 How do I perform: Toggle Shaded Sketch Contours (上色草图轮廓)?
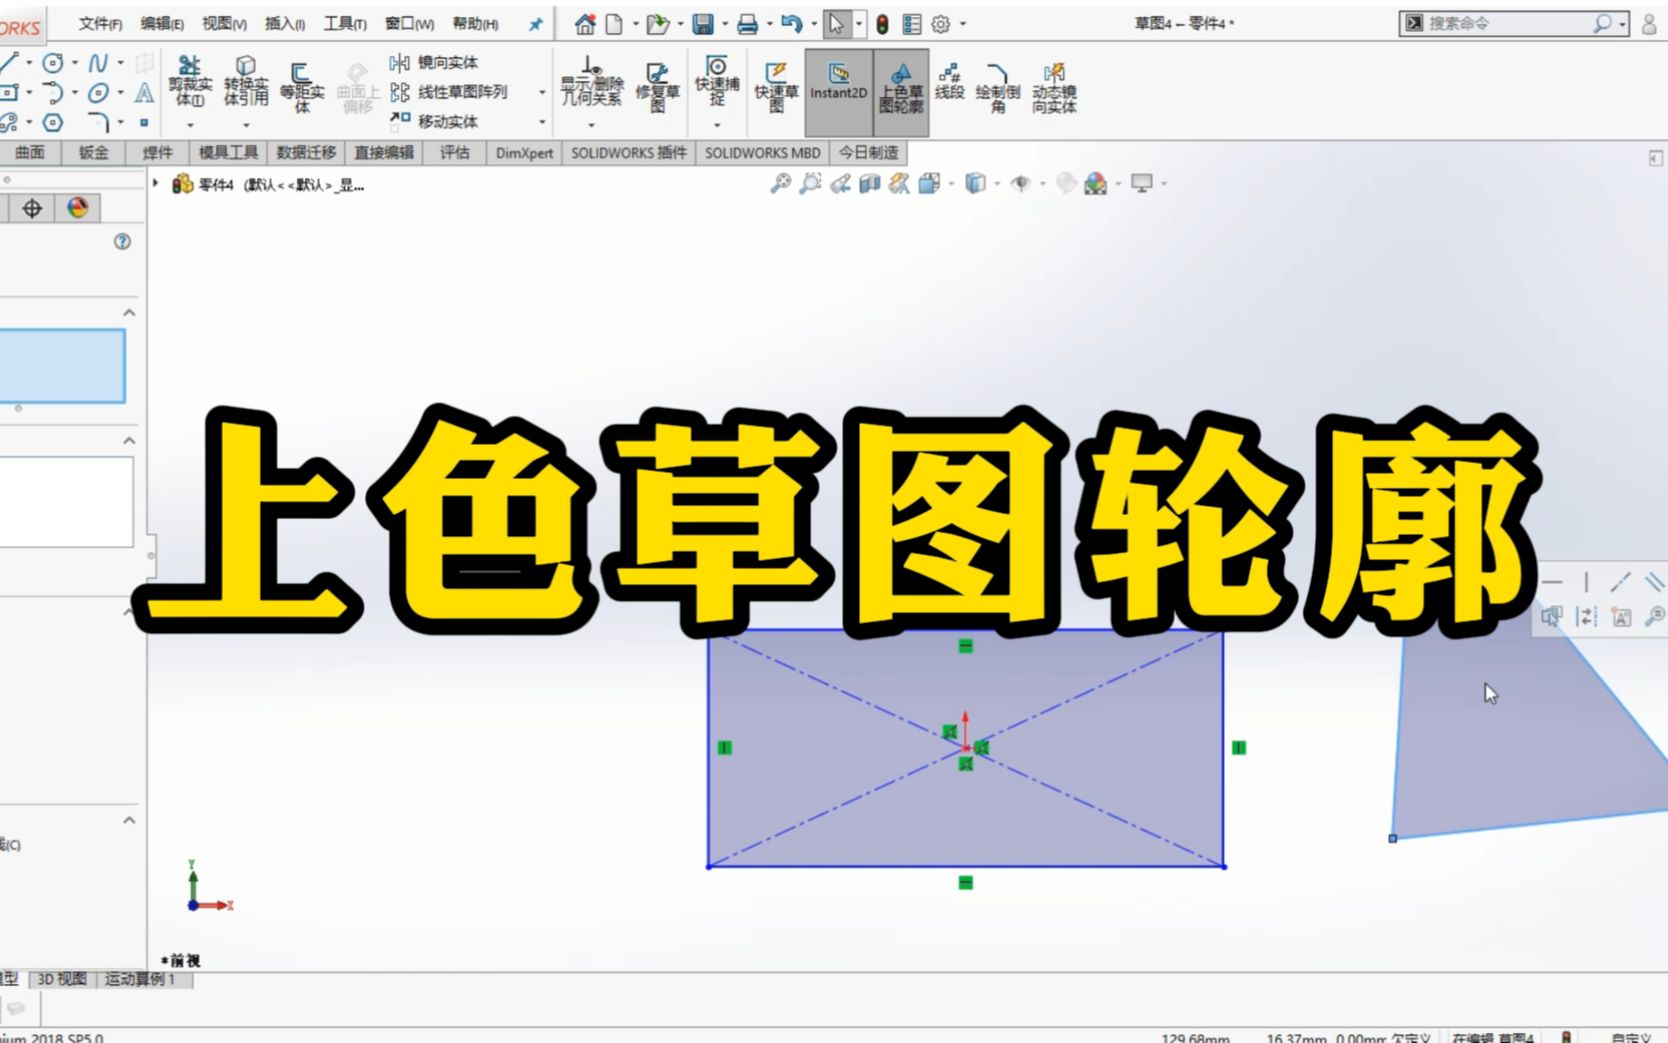[x=901, y=92]
